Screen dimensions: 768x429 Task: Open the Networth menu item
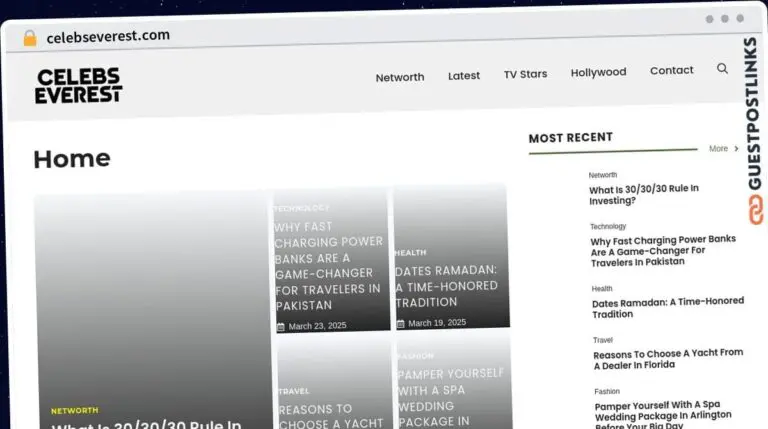(x=399, y=77)
